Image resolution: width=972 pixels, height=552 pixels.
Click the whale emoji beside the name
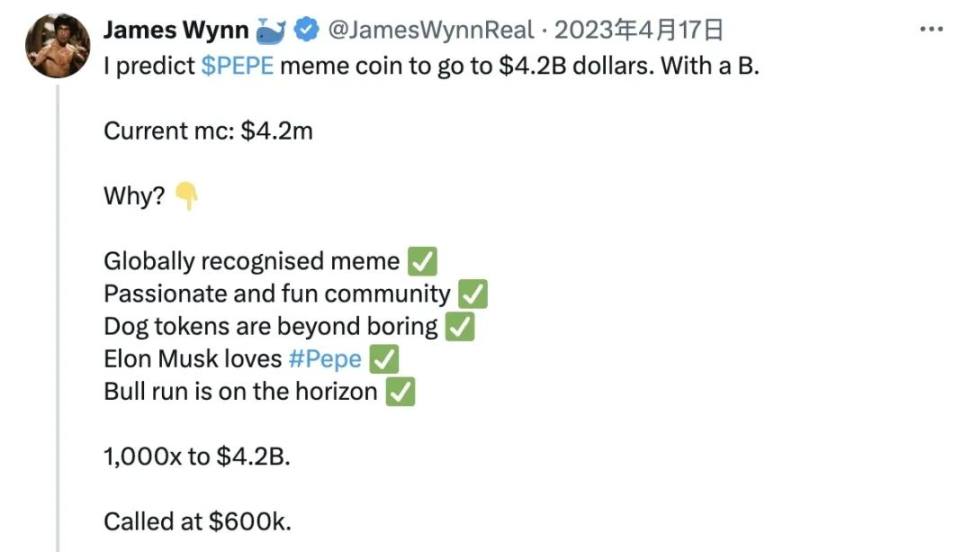tap(271, 31)
